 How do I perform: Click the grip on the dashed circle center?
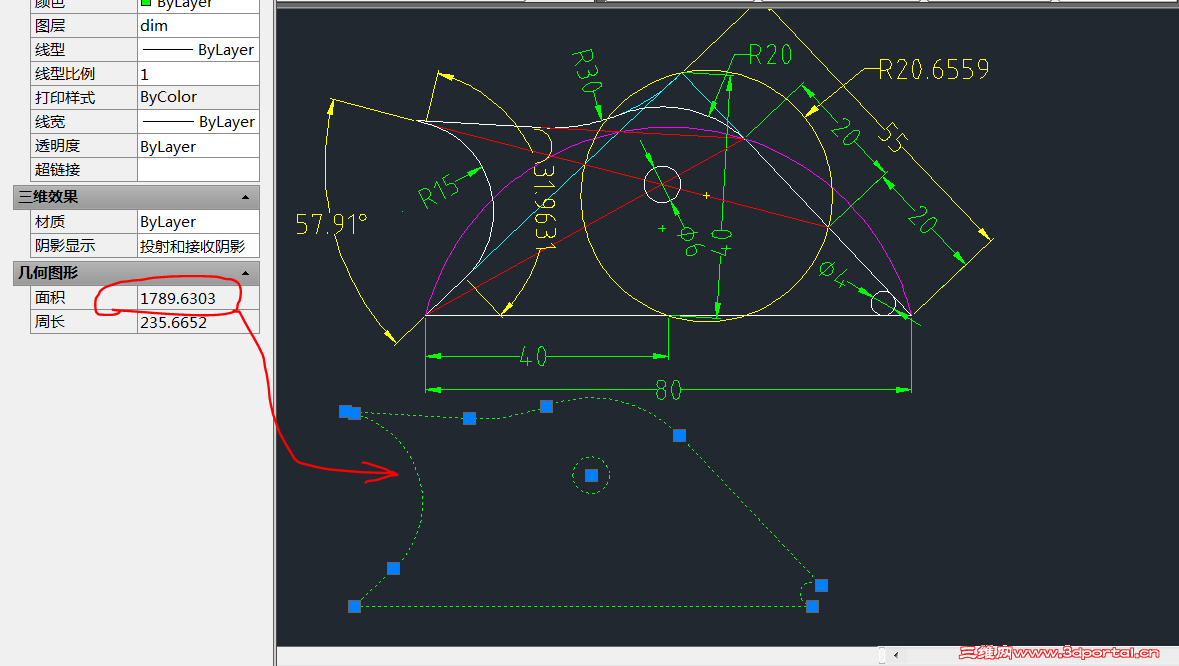[x=591, y=475]
